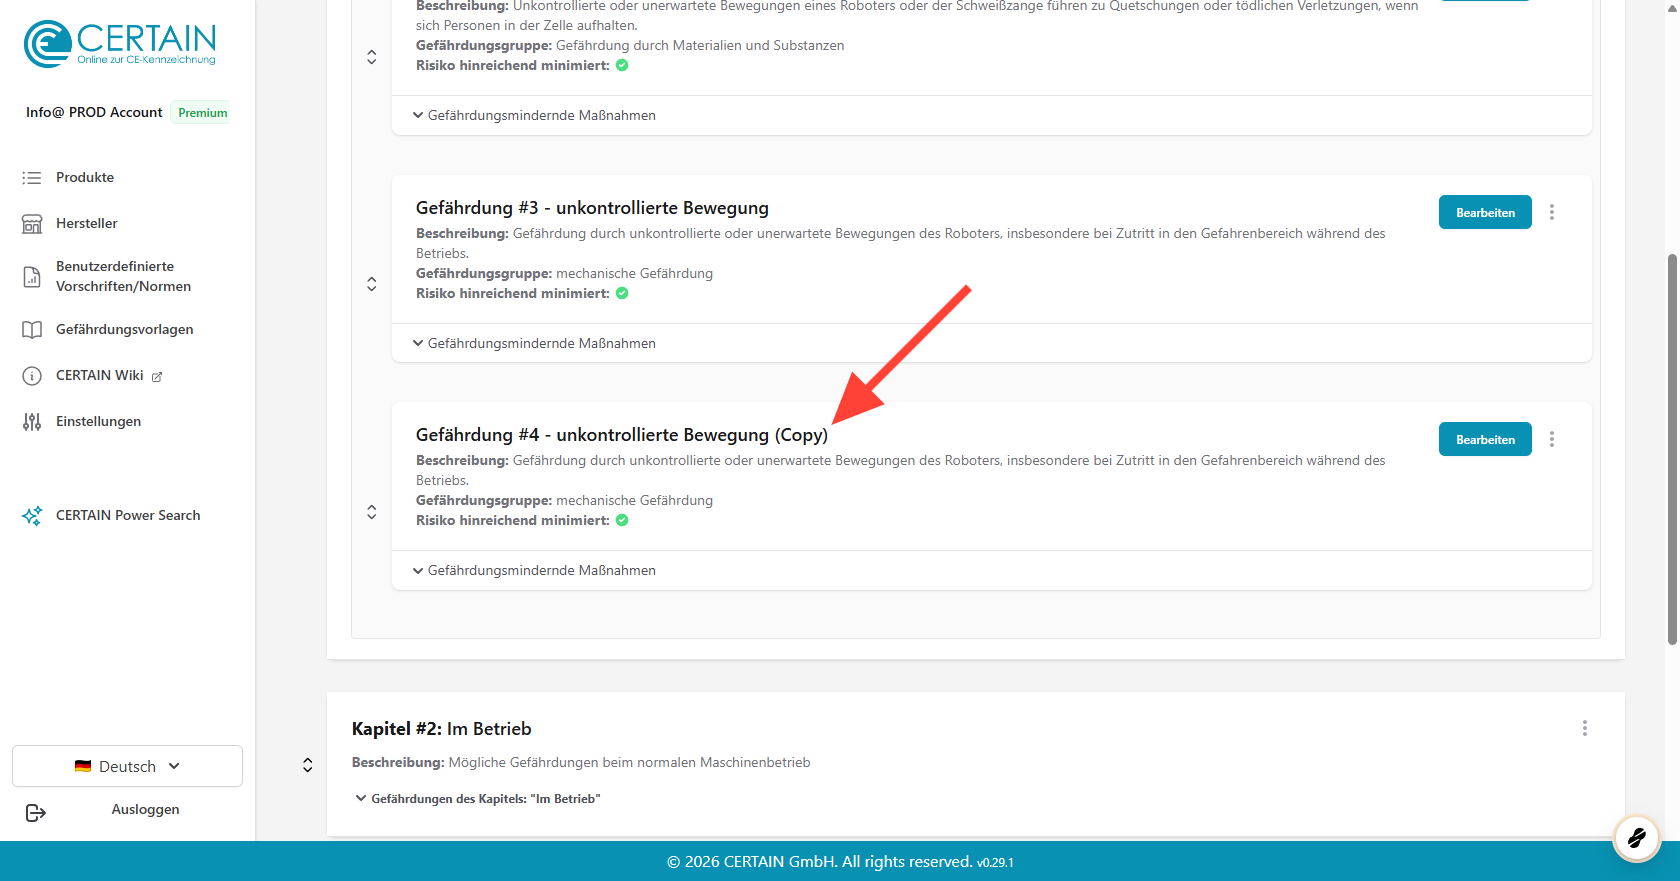Click the logout arrow icon
1680x881 pixels.
(x=36, y=812)
